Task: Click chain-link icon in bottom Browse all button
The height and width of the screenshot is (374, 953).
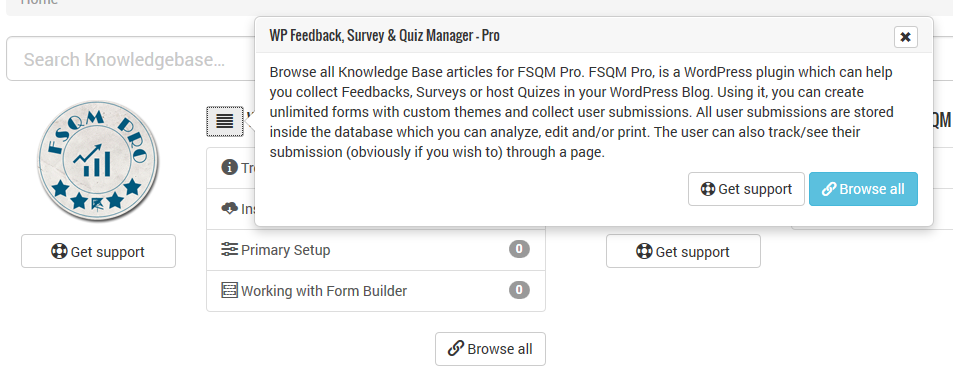Action: 456,348
